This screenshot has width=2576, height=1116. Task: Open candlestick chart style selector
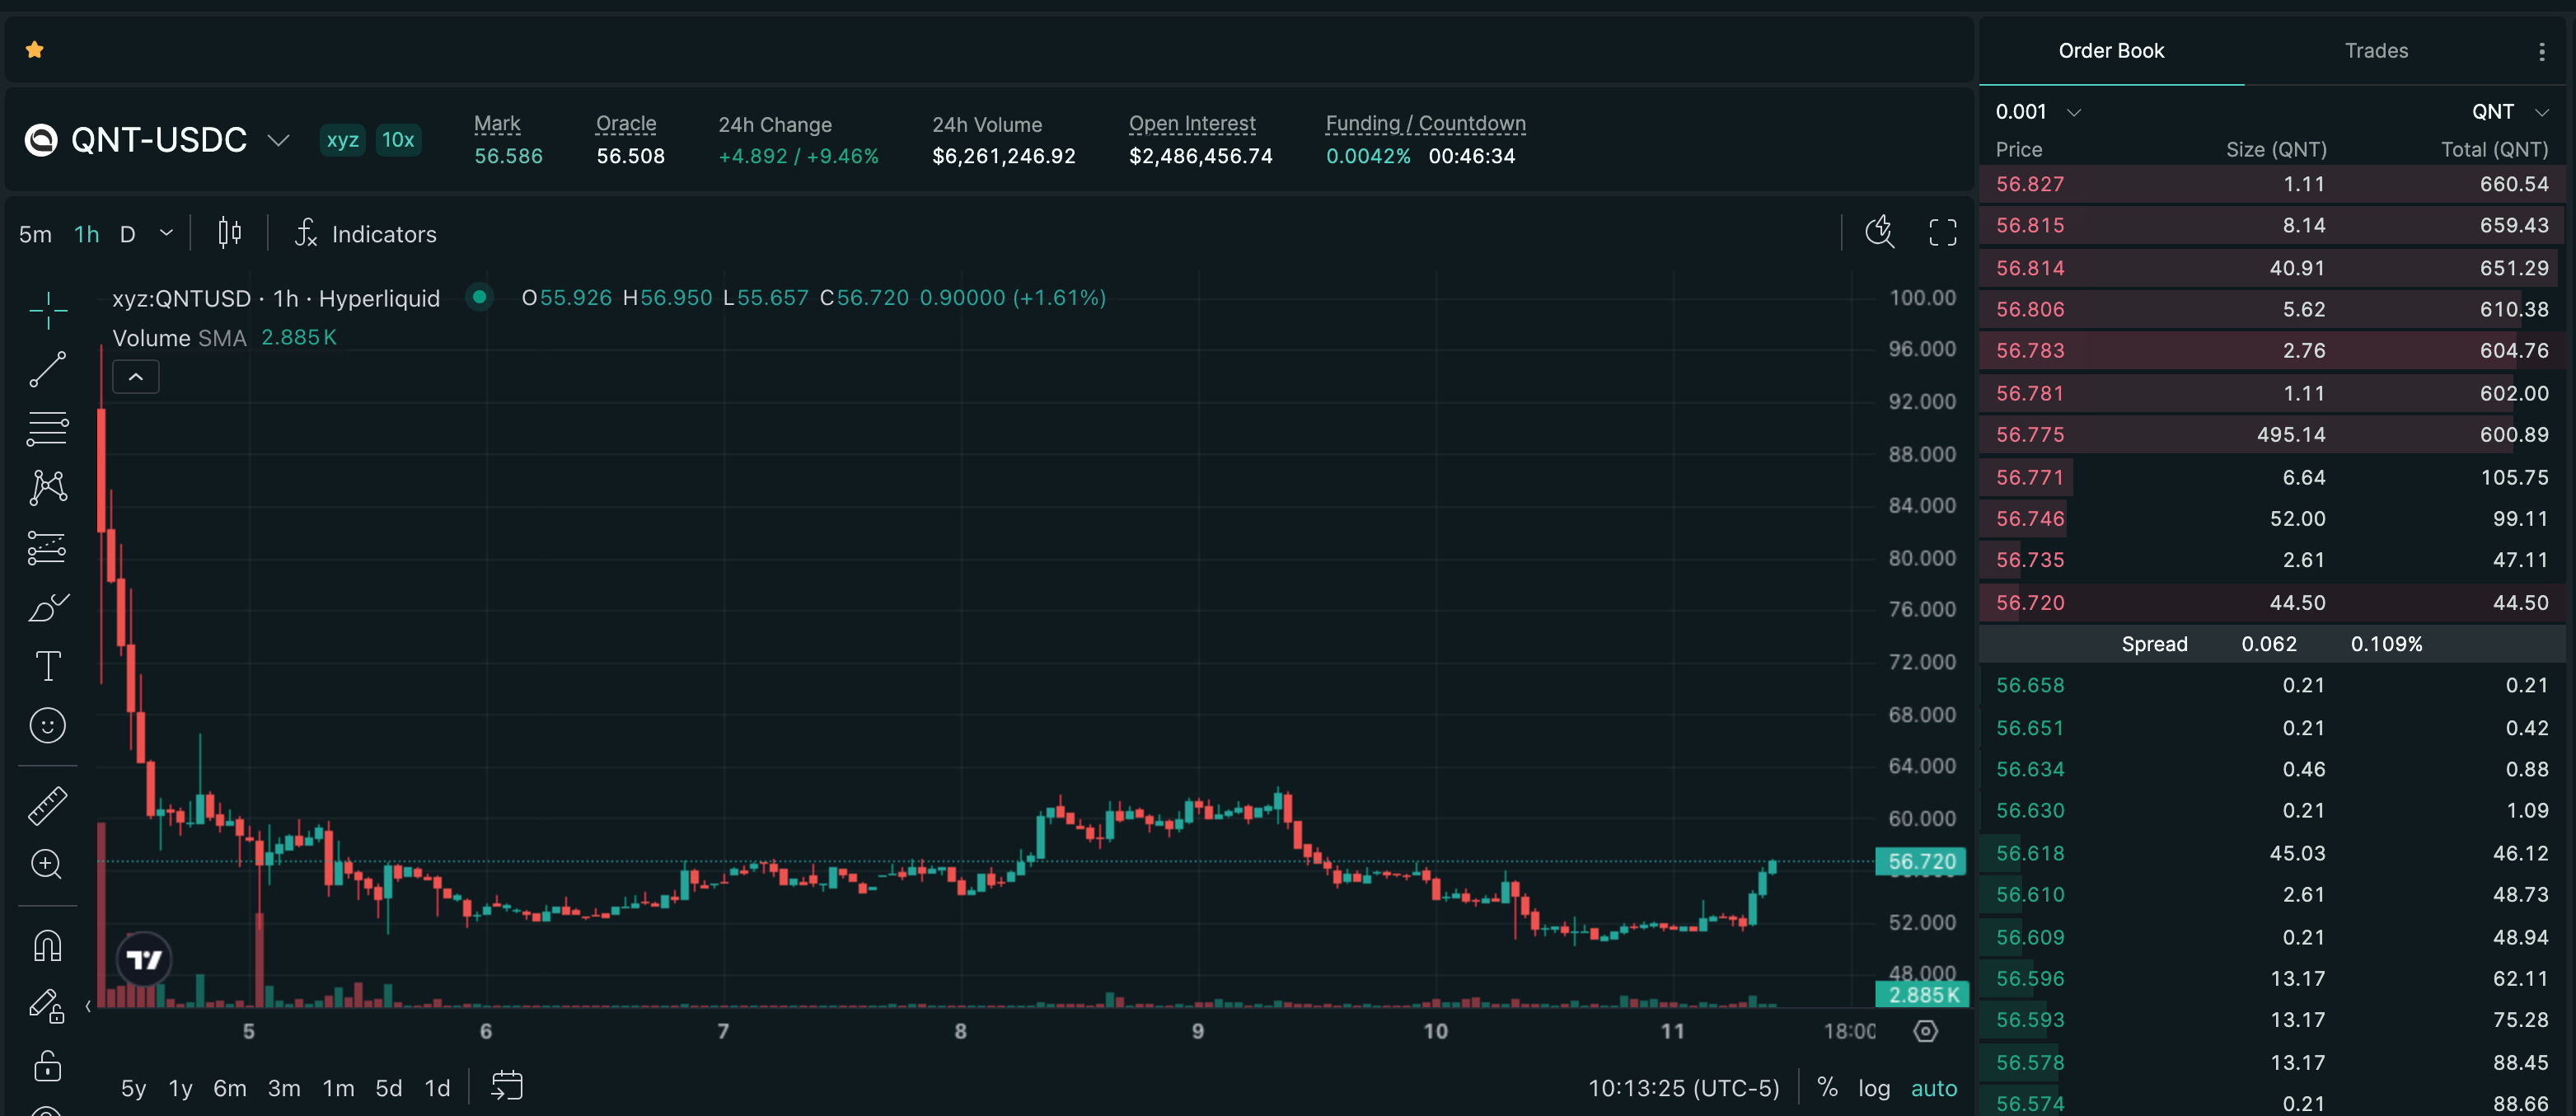[229, 233]
